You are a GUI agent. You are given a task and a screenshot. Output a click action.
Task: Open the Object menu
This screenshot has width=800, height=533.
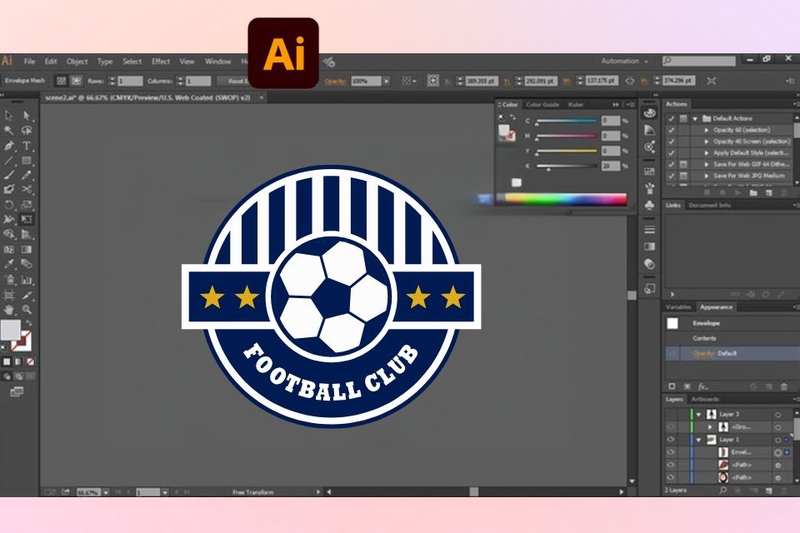pos(77,62)
